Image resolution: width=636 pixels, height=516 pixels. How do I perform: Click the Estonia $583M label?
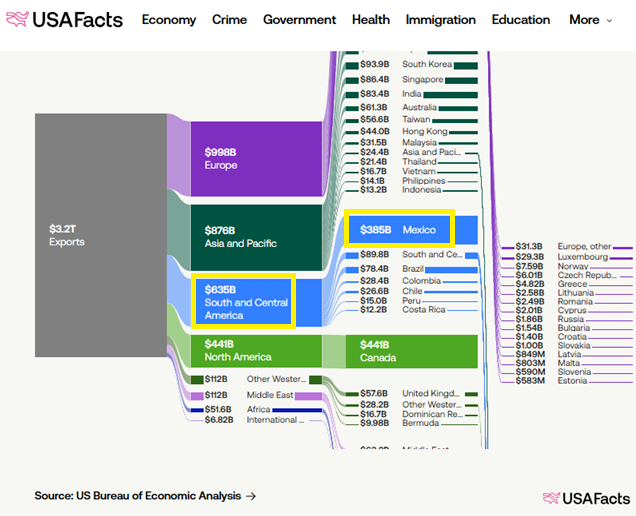click(x=551, y=381)
